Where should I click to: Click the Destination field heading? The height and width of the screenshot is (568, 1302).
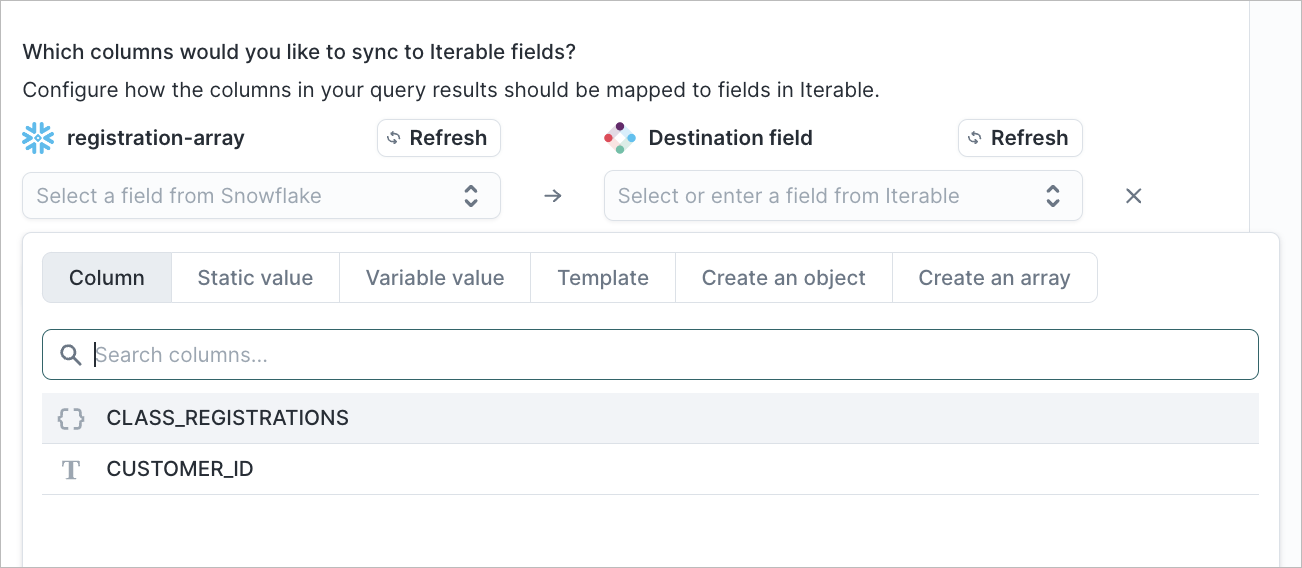[731, 138]
